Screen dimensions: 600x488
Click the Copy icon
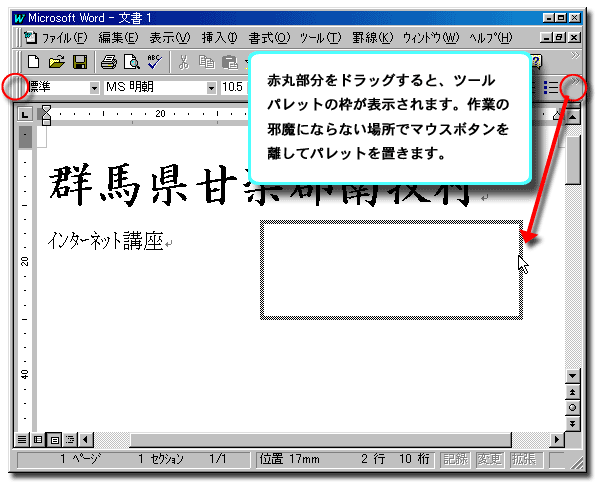coord(207,62)
